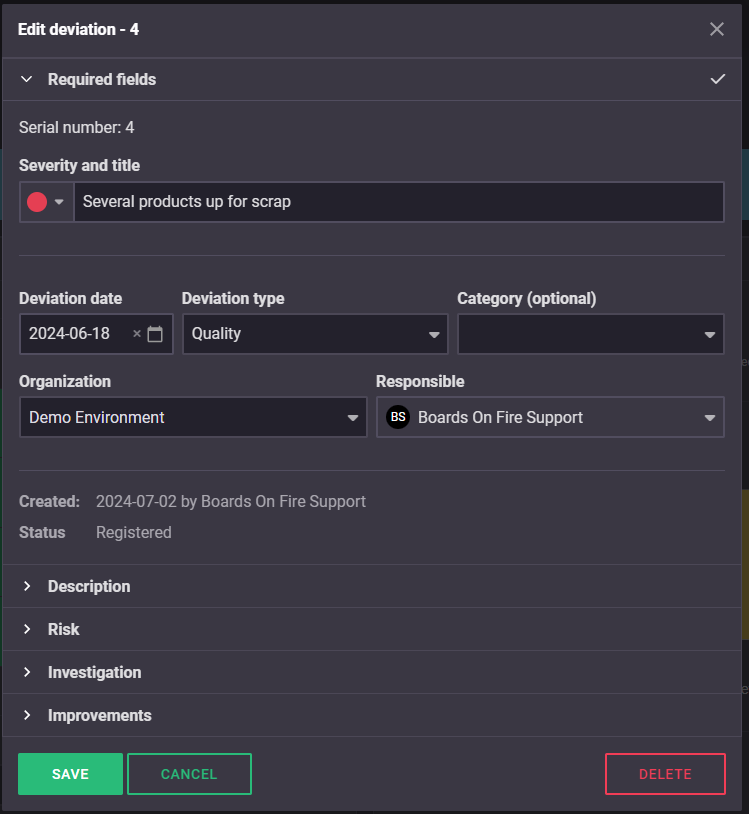Clear the deviation date with the x icon
The height and width of the screenshot is (814, 749).
tap(137, 334)
